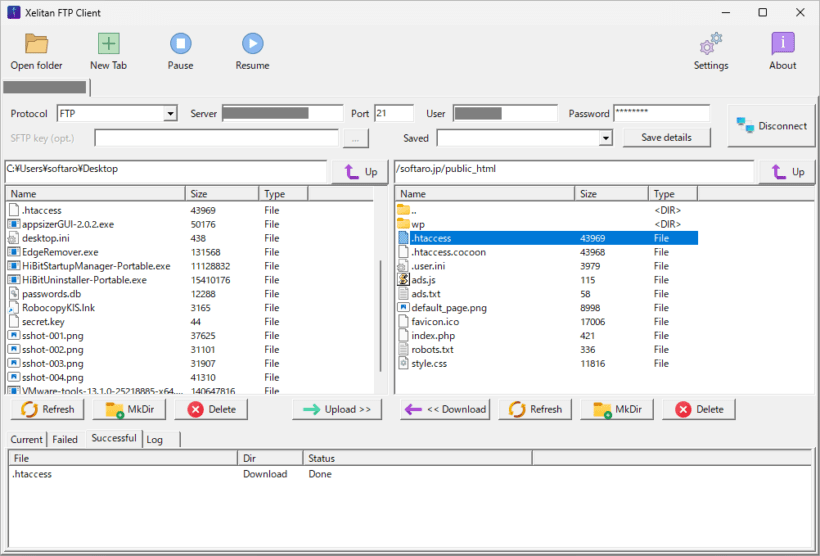Select sshot-002.png file name
The width and height of the screenshot is (820, 556).
(x=52, y=349)
